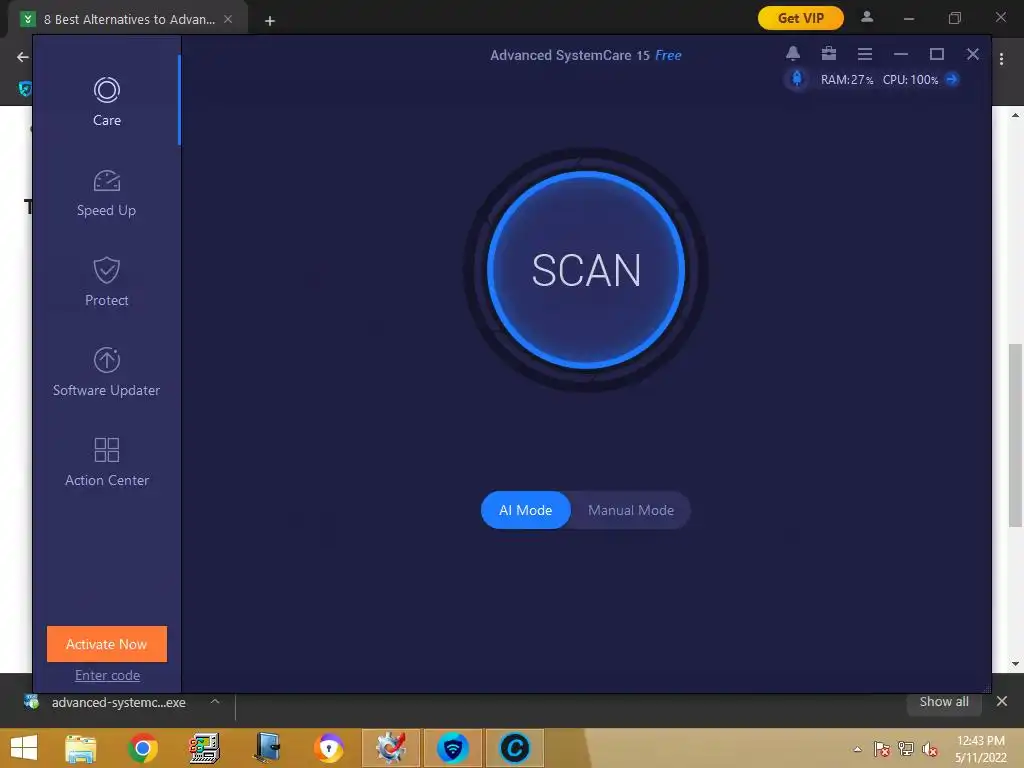Open a new browser tab
This screenshot has width=1024, height=768.
click(270, 21)
